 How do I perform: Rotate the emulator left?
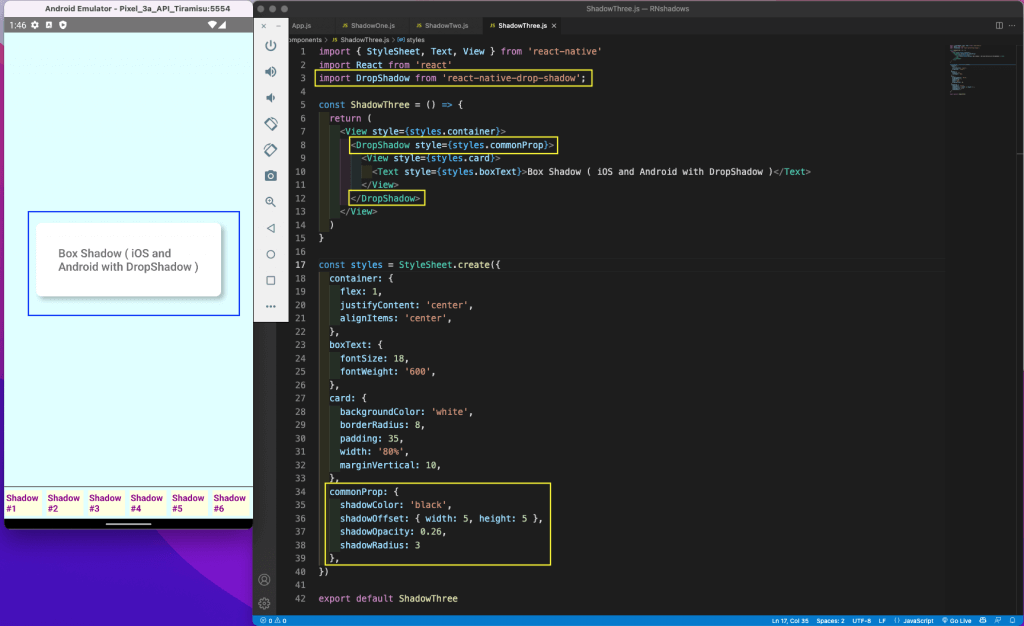click(270, 124)
